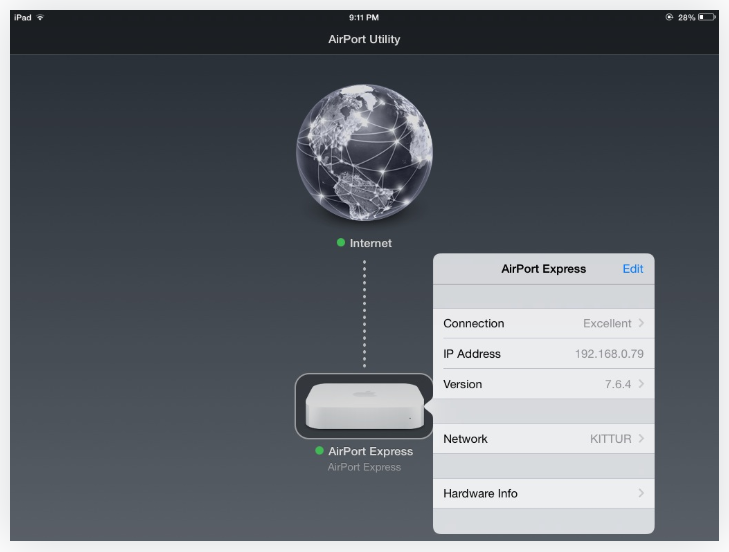Tap the IP Address row
Viewport: 729px width, 552px height.
(543, 353)
